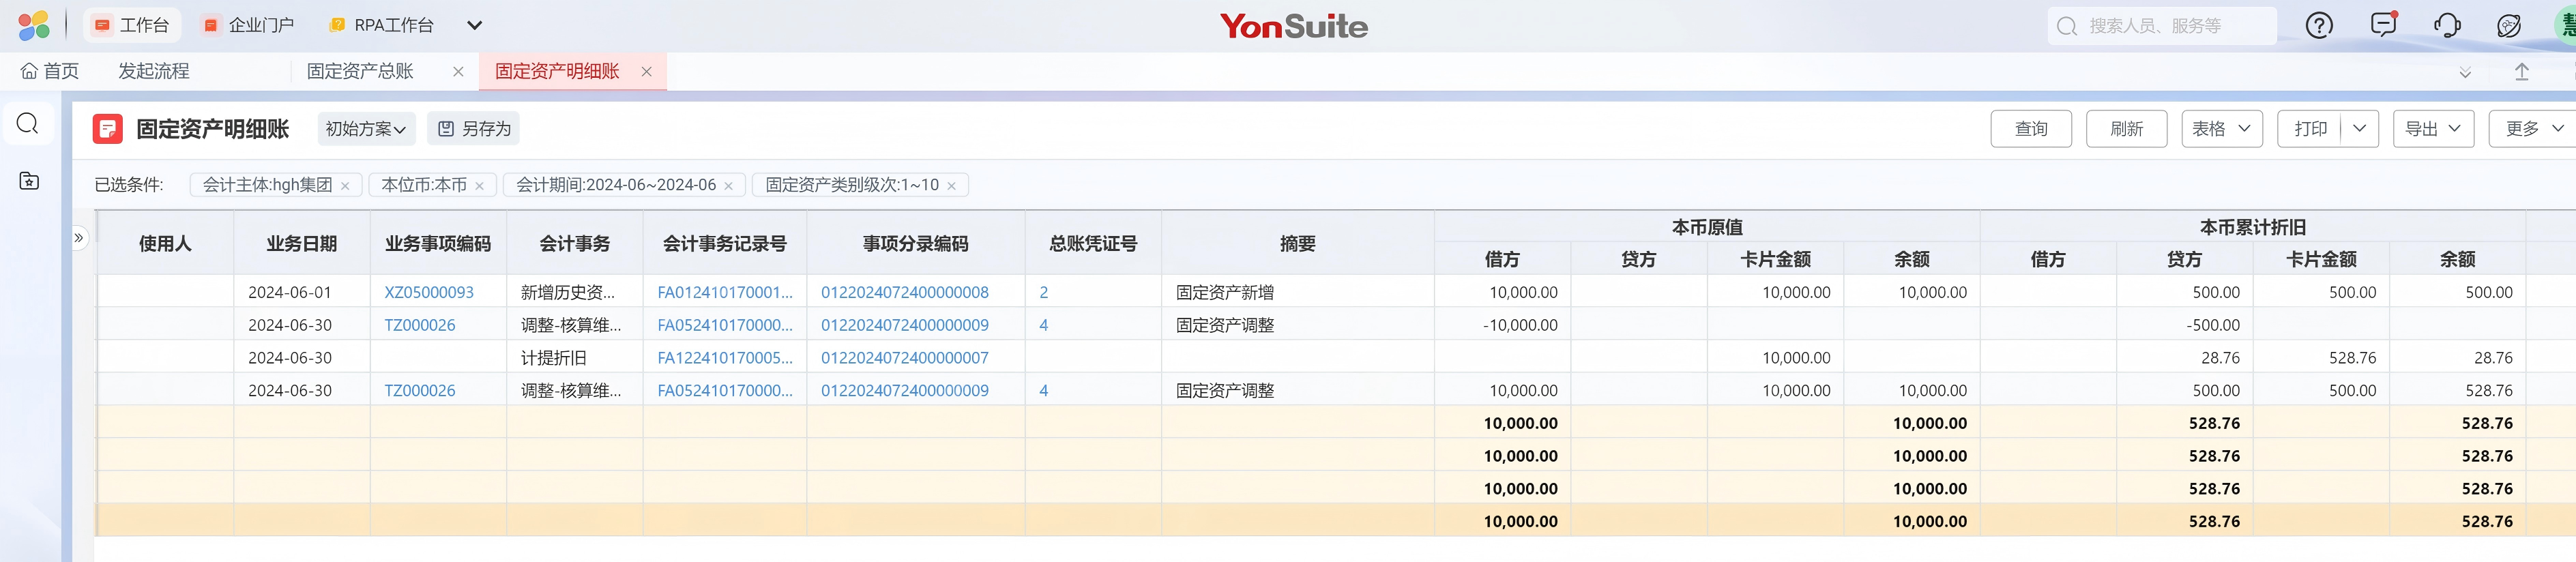
Task: Remove the 固定资产类别级次 filter condition
Action: pyautogui.click(x=951, y=186)
